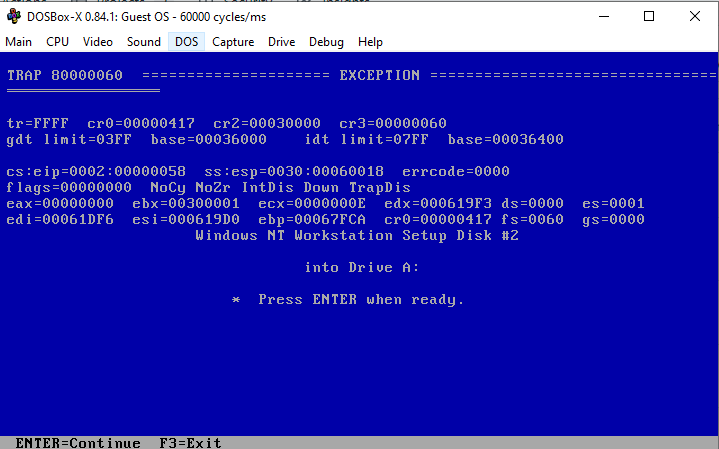This screenshot has width=719, height=449.
Task: Click the 'fs=0060' register
Action: coord(532,220)
